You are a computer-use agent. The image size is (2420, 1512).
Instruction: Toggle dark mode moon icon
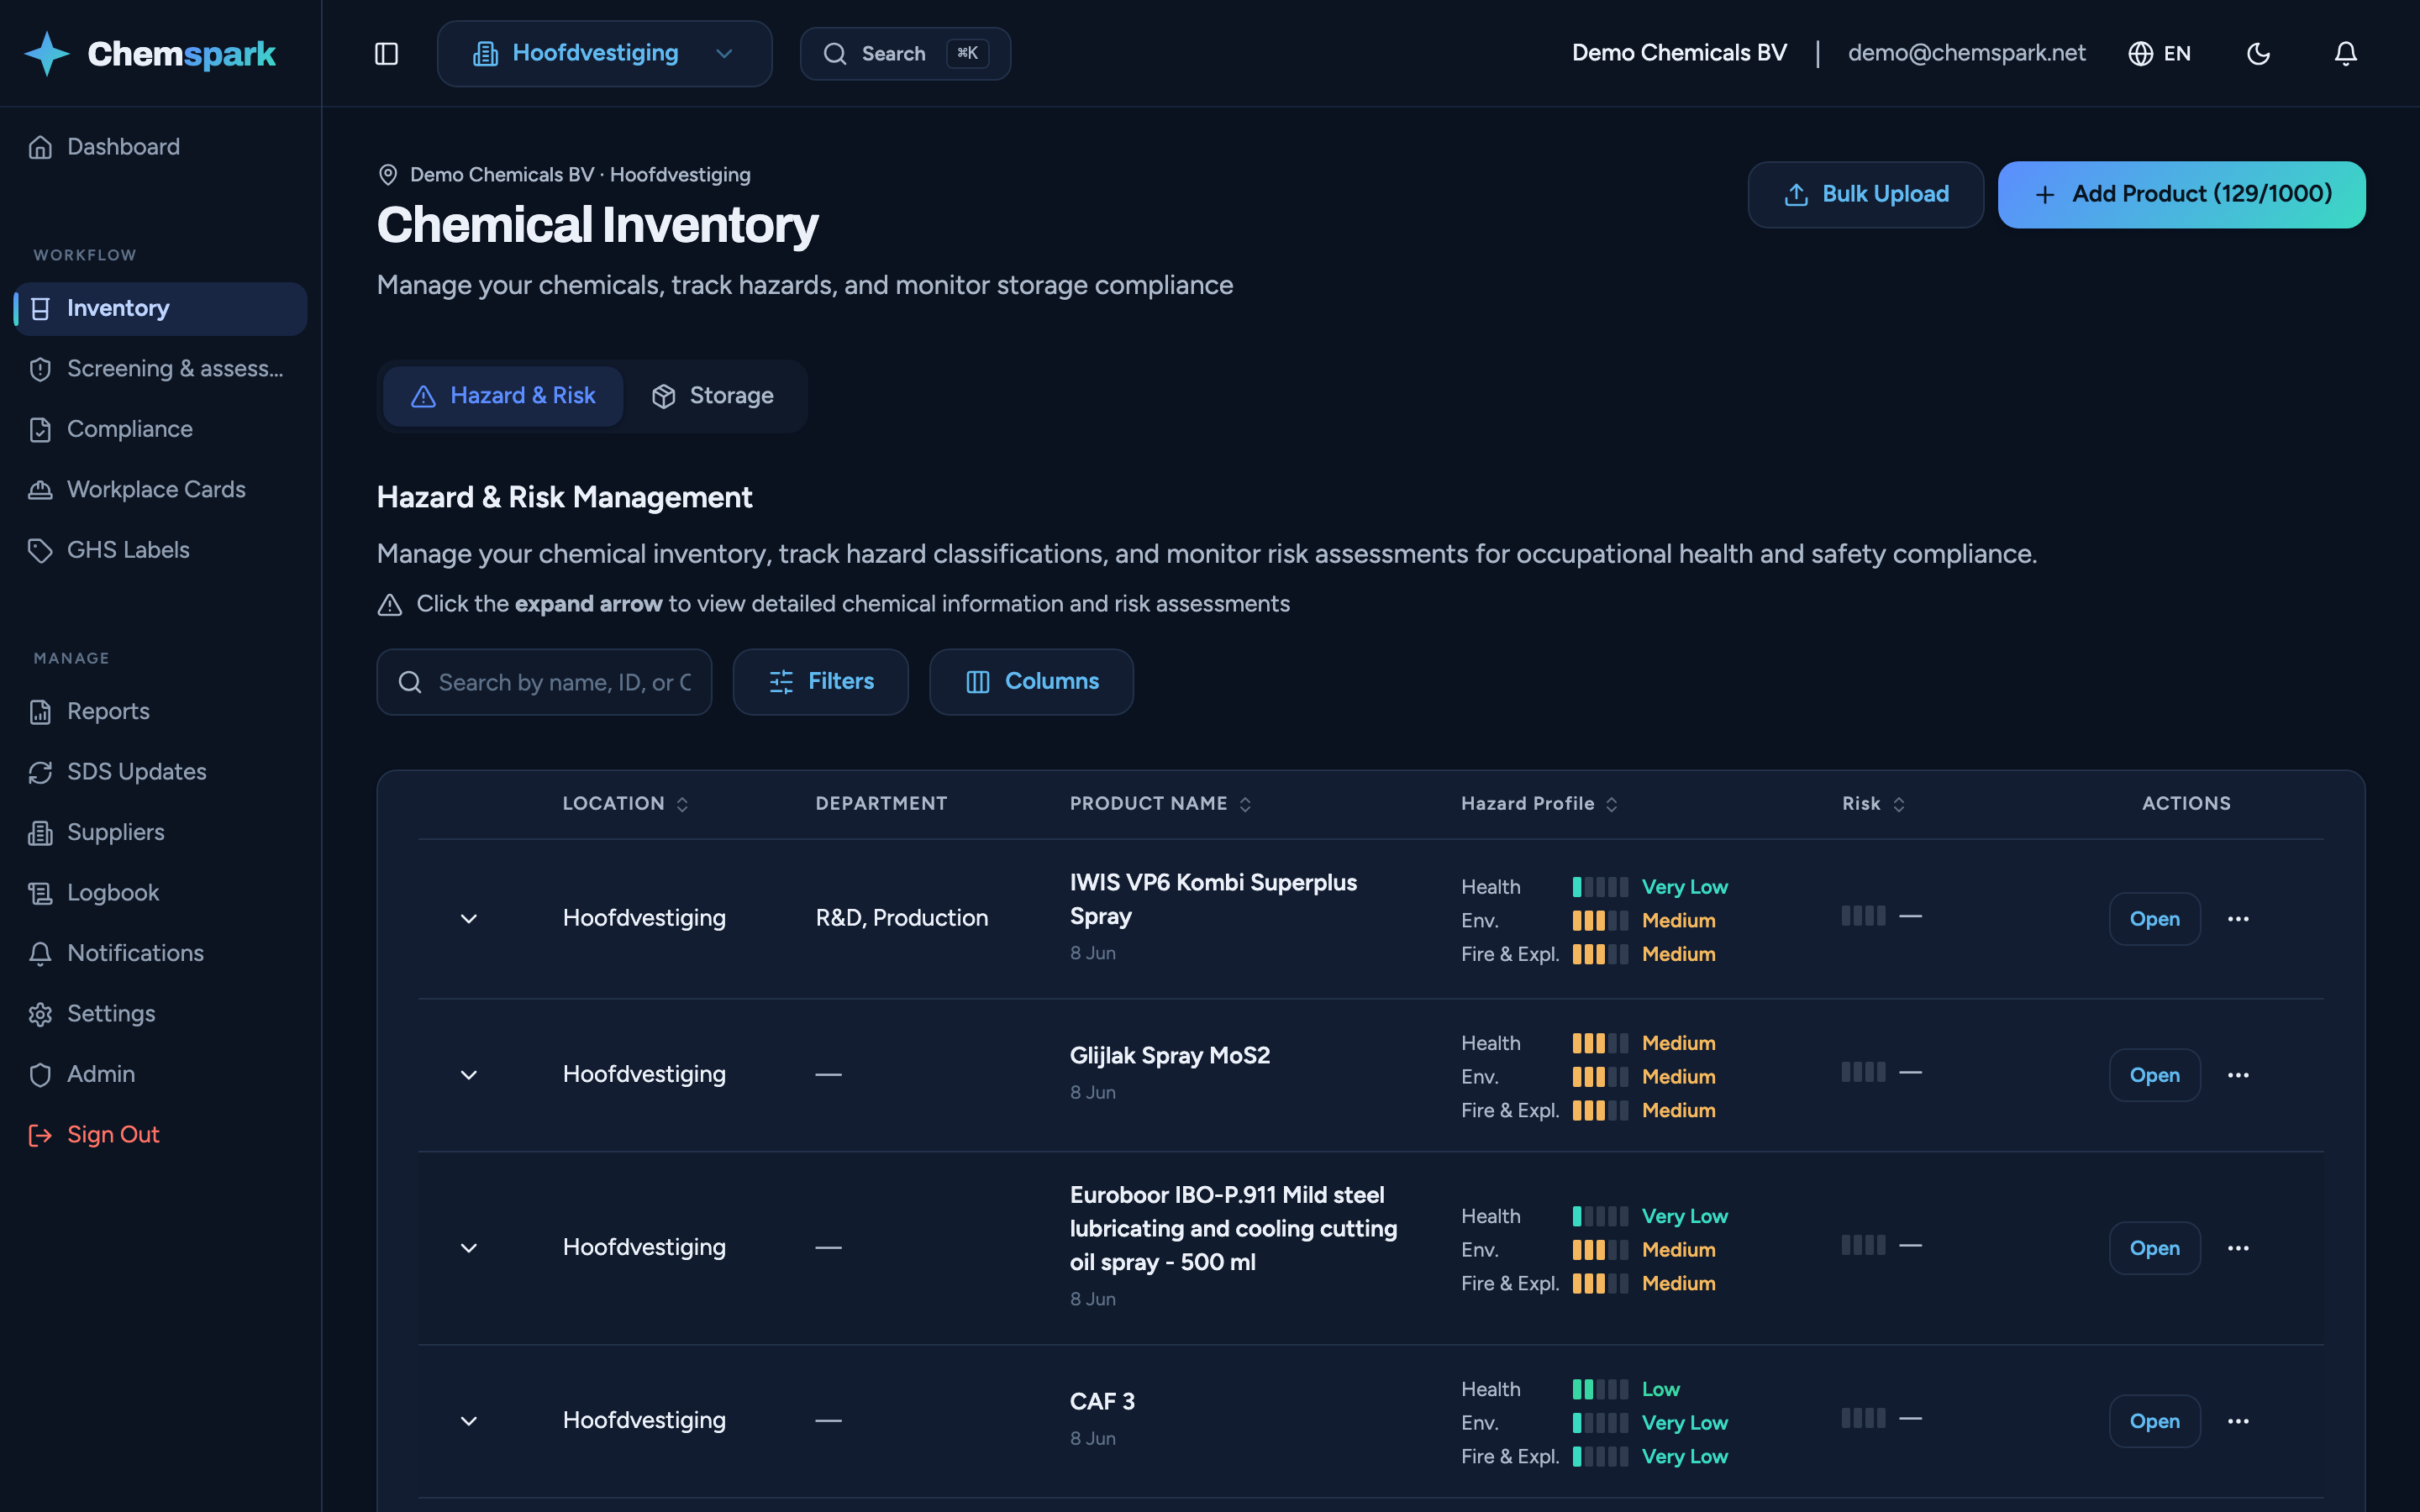[2258, 53]
